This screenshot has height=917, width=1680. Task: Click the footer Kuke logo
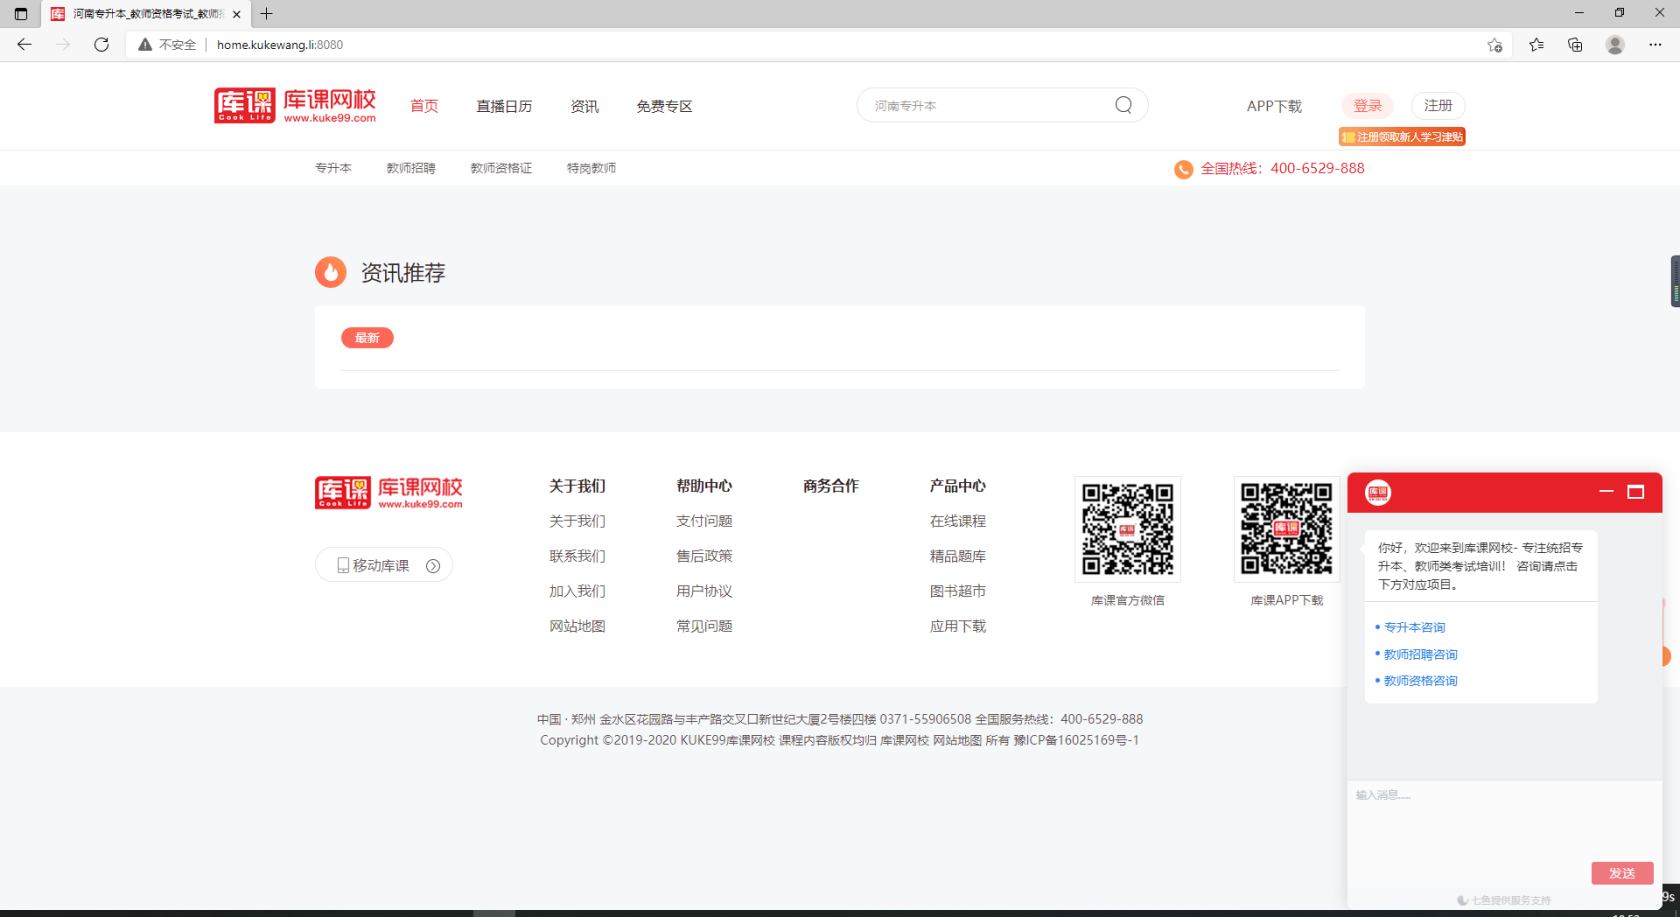pyautogui.click(x=389, y=492)
